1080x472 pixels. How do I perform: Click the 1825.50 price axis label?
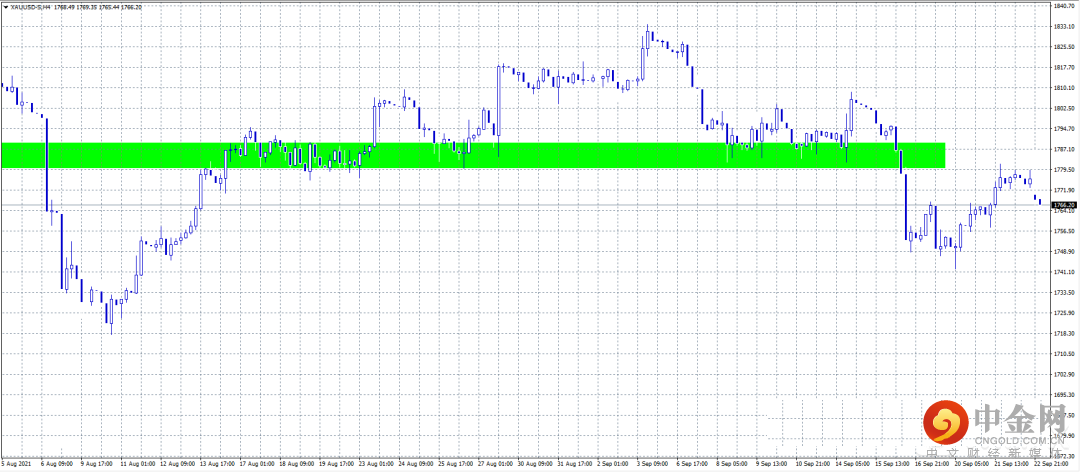(1065, 47)
